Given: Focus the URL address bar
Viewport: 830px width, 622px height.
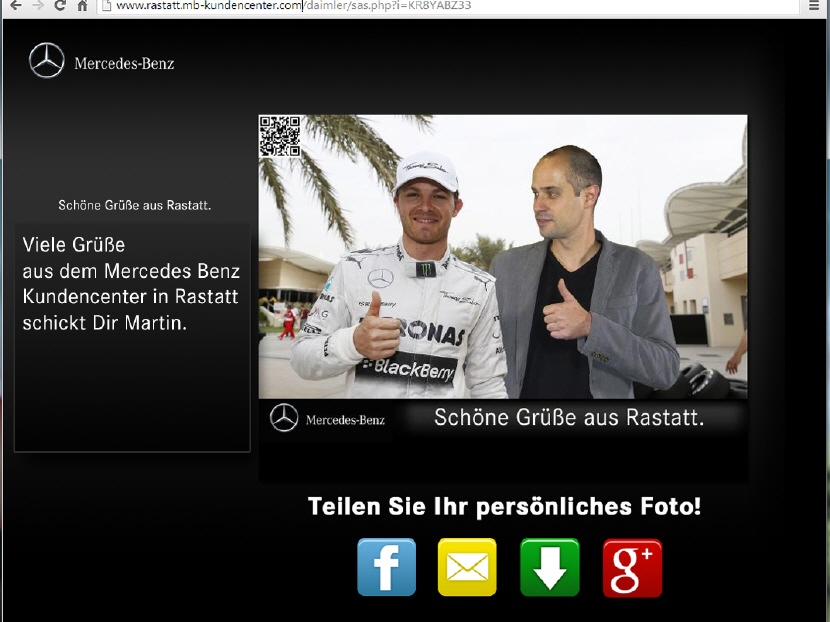Looking at the screenshot, I should 450,6.
